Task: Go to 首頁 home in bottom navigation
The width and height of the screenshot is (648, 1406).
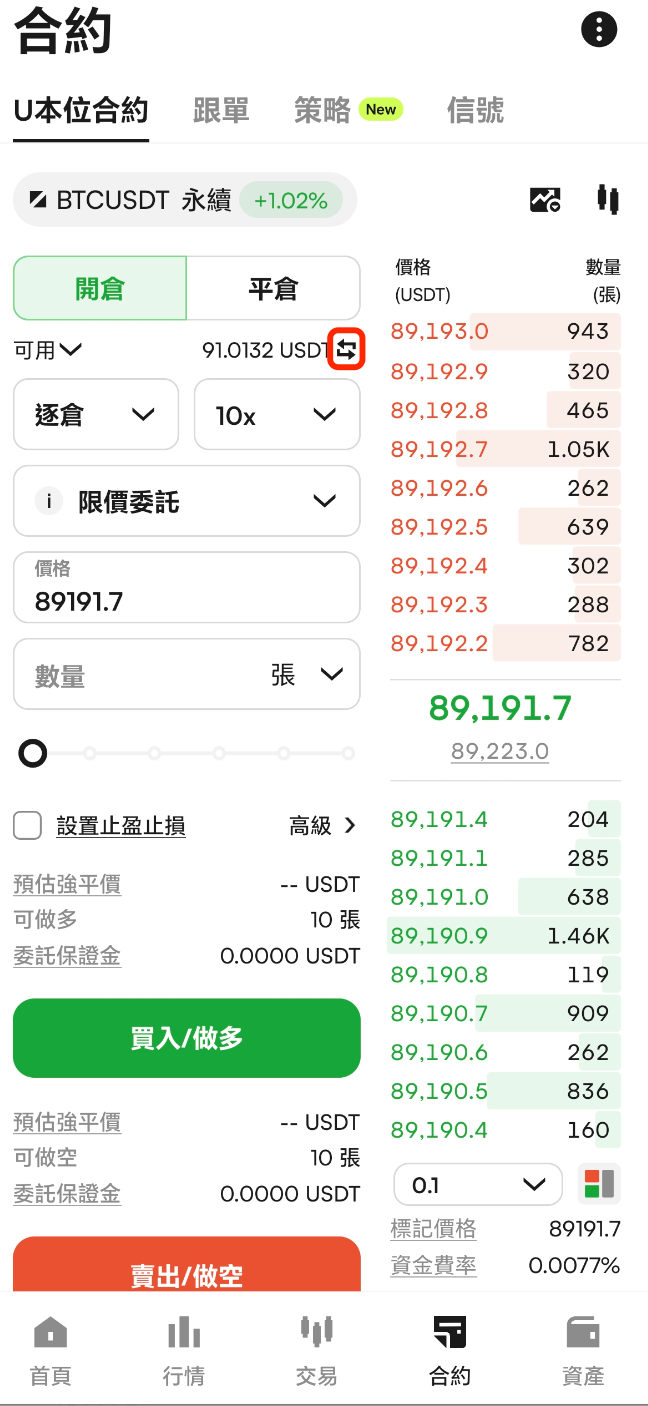Action: click(51, 1351)
